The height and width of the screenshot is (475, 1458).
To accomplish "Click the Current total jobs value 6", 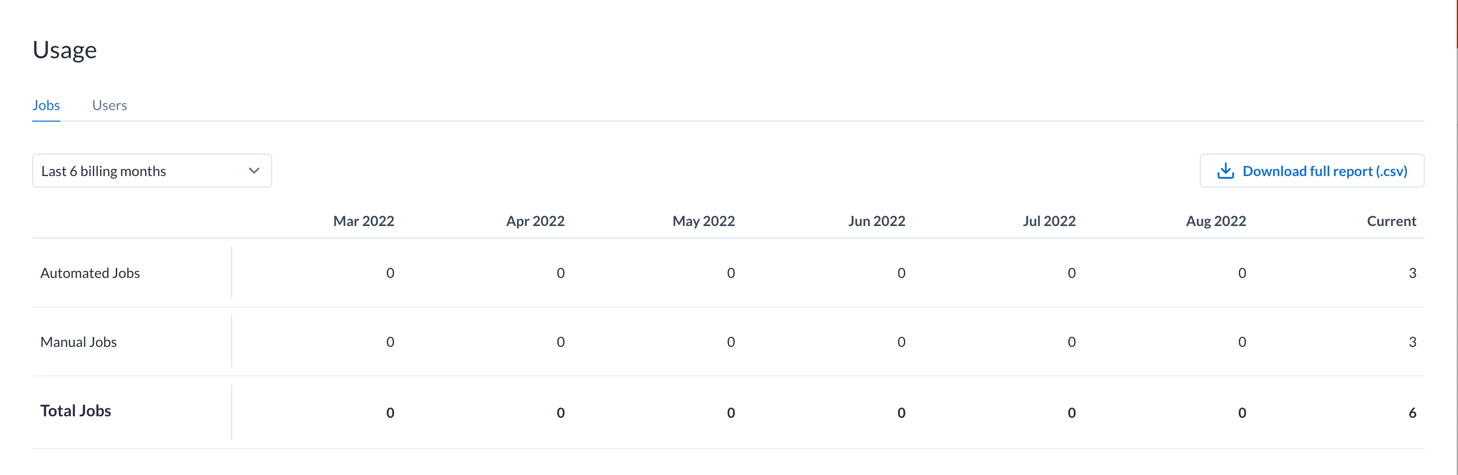I will [x=1412, y=412].
